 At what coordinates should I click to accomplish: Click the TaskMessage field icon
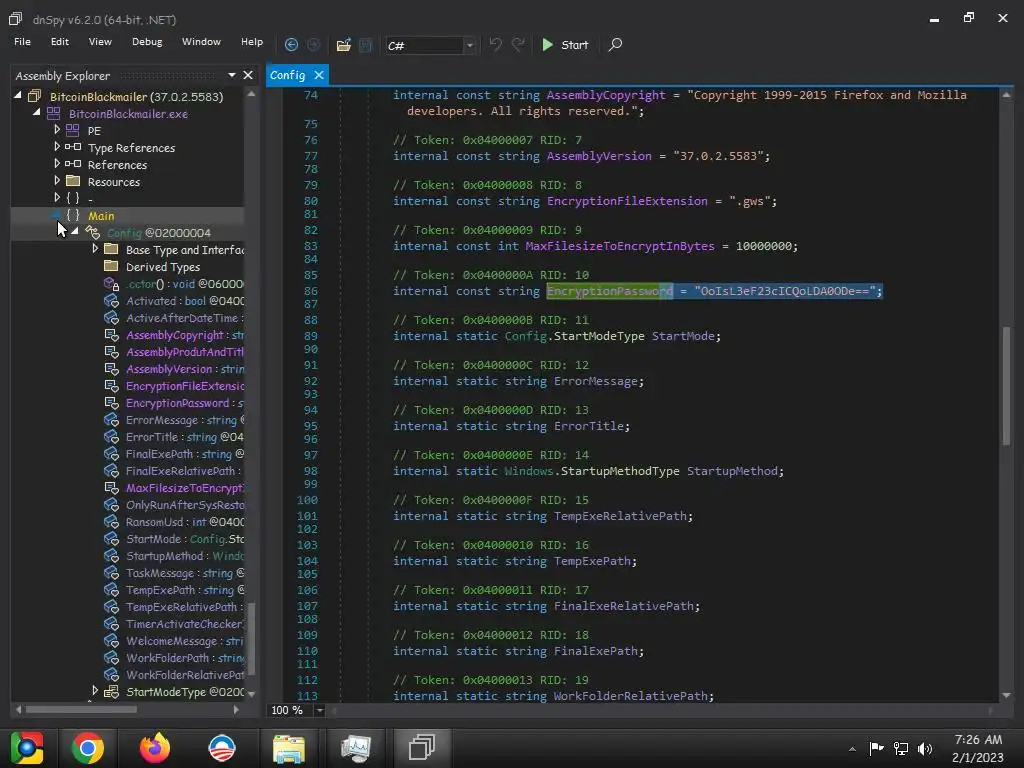click(x=111, y=572)
